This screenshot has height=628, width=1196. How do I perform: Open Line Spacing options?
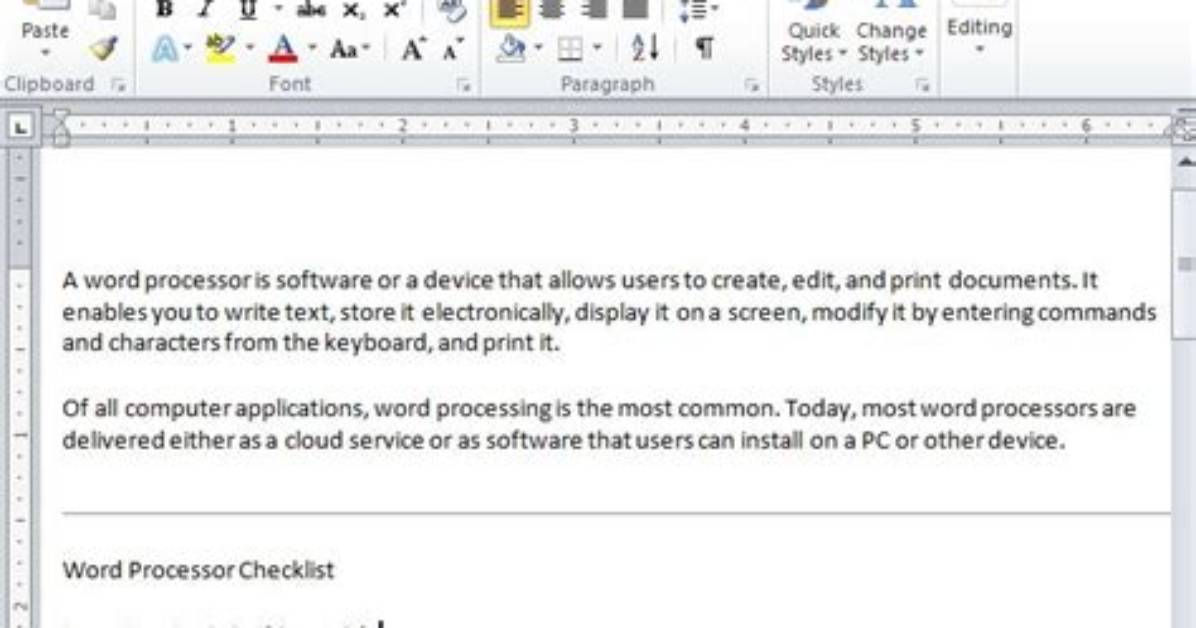[x=699, y=9]
